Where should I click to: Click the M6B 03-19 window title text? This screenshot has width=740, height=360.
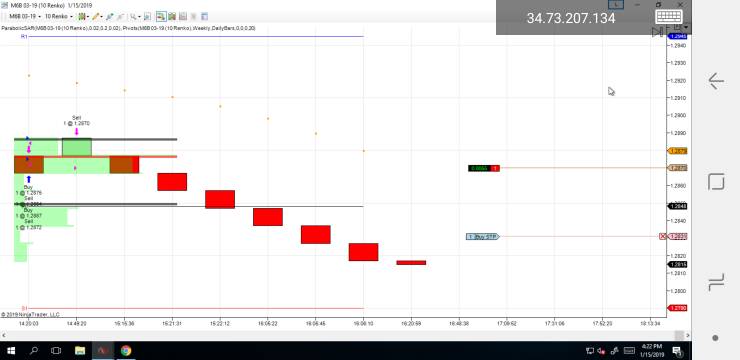click(x=51, y=5)
